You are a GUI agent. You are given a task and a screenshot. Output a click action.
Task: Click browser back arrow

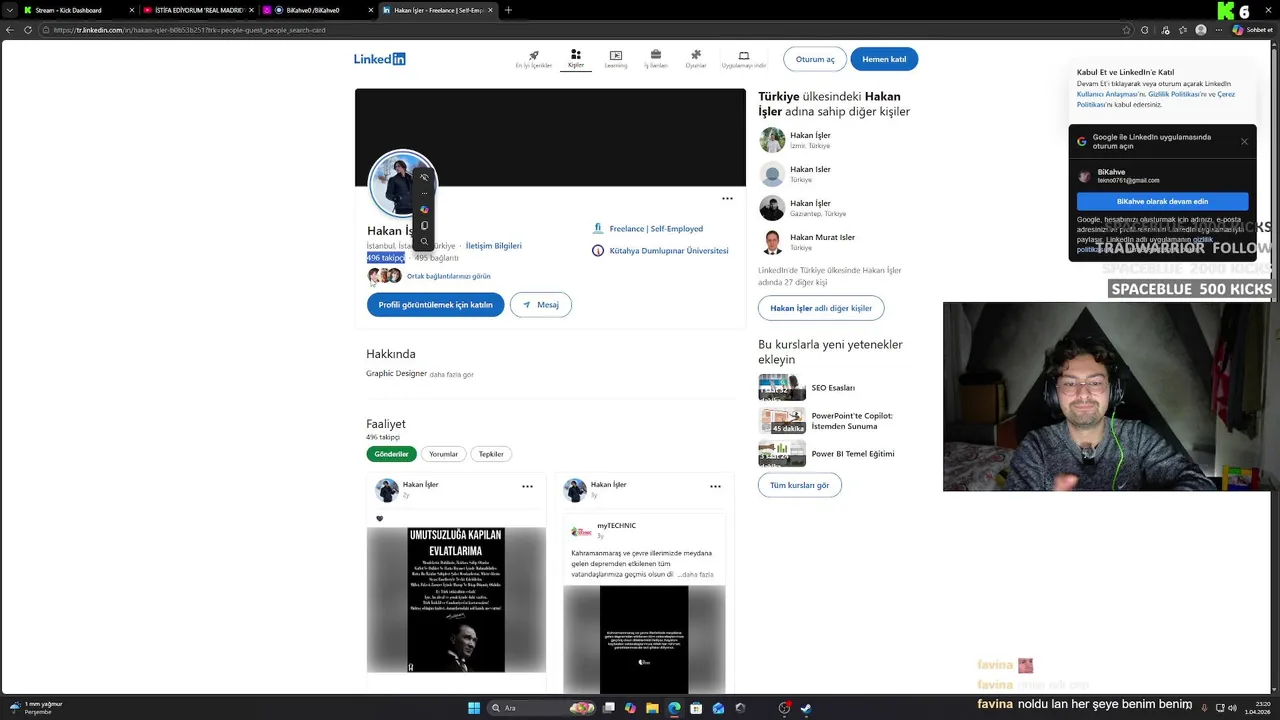click(x=10, y=30)
